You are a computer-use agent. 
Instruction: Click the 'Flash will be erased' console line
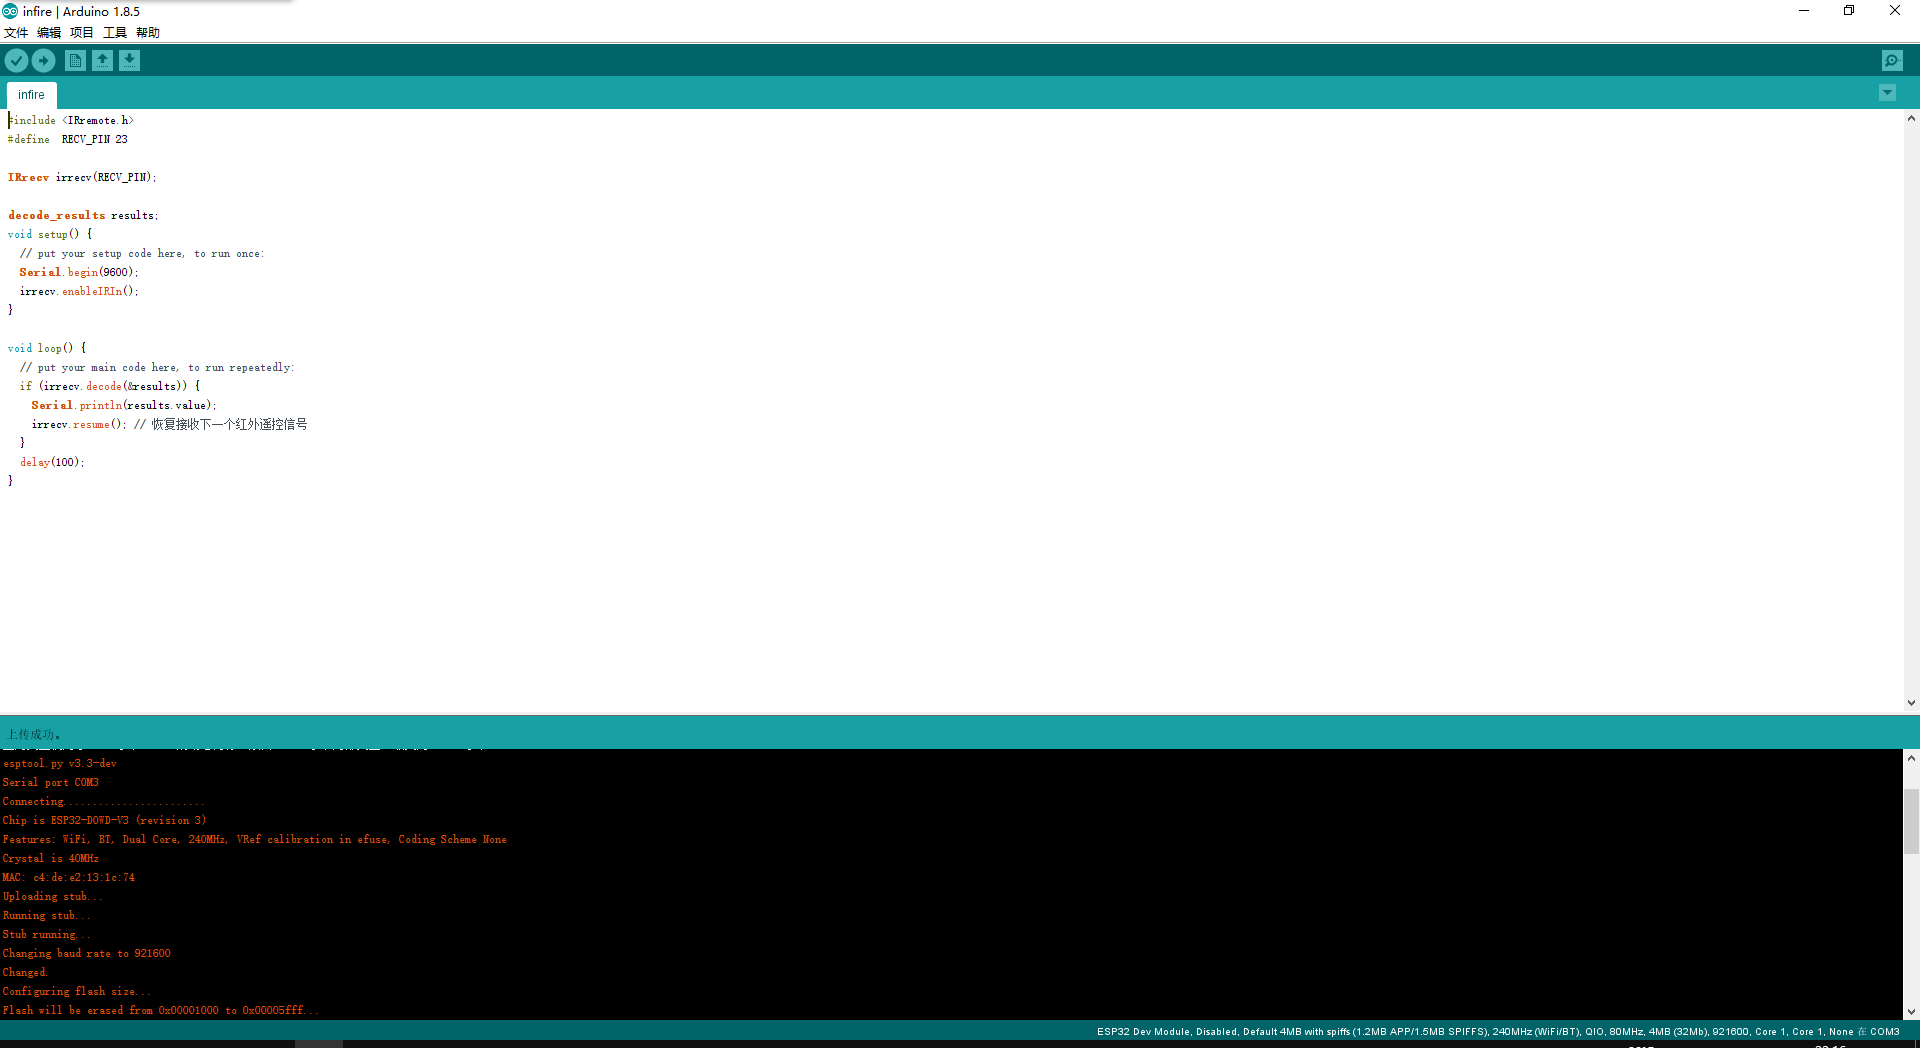tap(161, 1011)
